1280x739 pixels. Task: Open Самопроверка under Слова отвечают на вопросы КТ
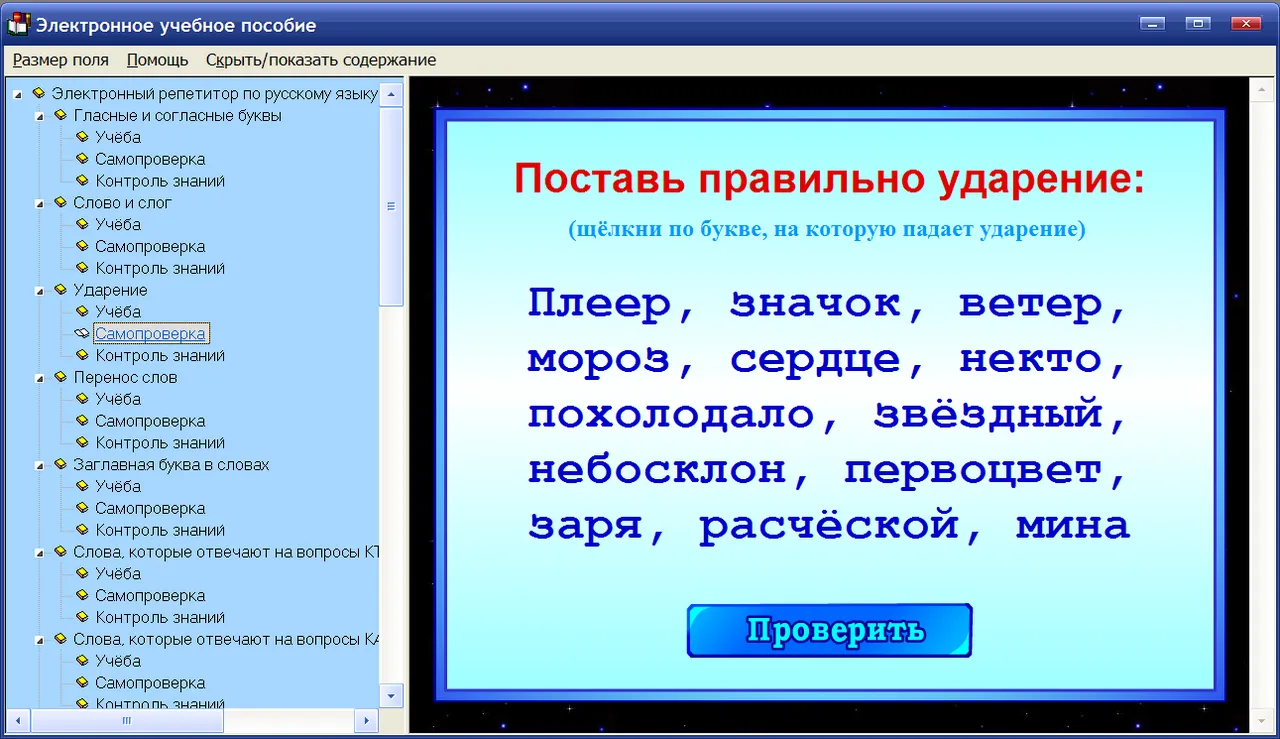tap(150, 595)
